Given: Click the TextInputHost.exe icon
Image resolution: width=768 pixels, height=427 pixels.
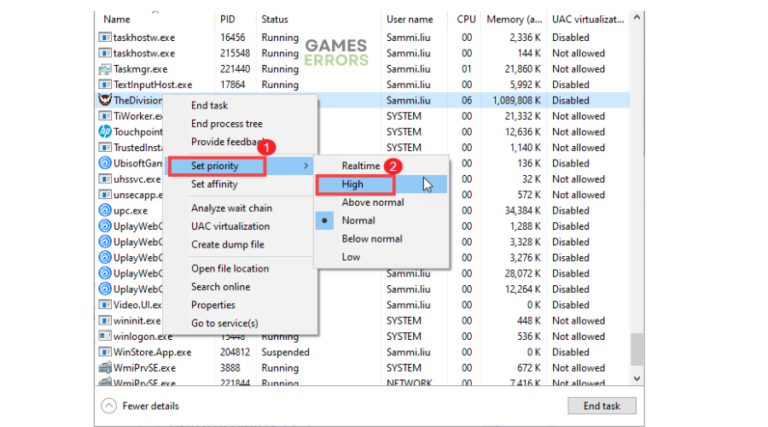Looking at the screenshot, I should (x=105, y=85).
